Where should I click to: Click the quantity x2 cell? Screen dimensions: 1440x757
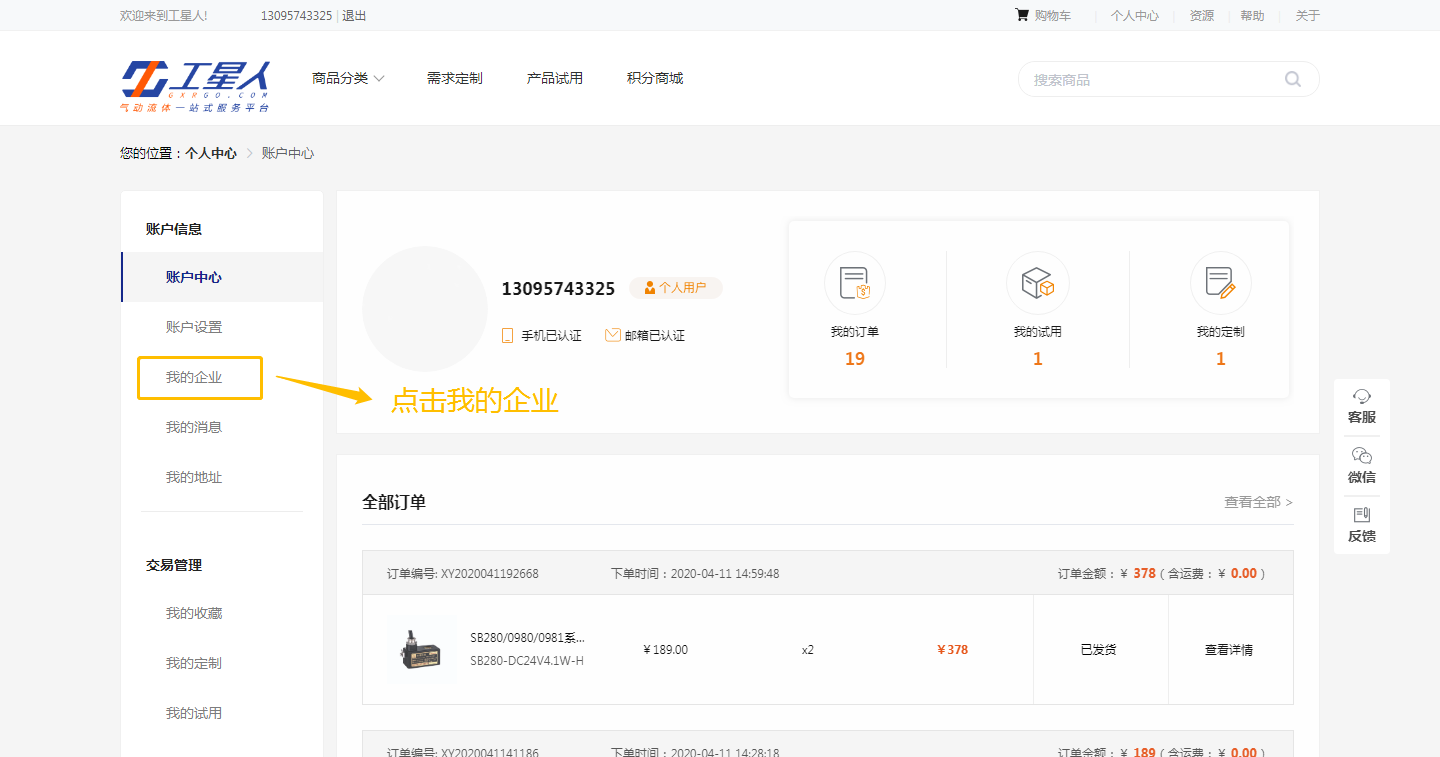click(808, 650)
